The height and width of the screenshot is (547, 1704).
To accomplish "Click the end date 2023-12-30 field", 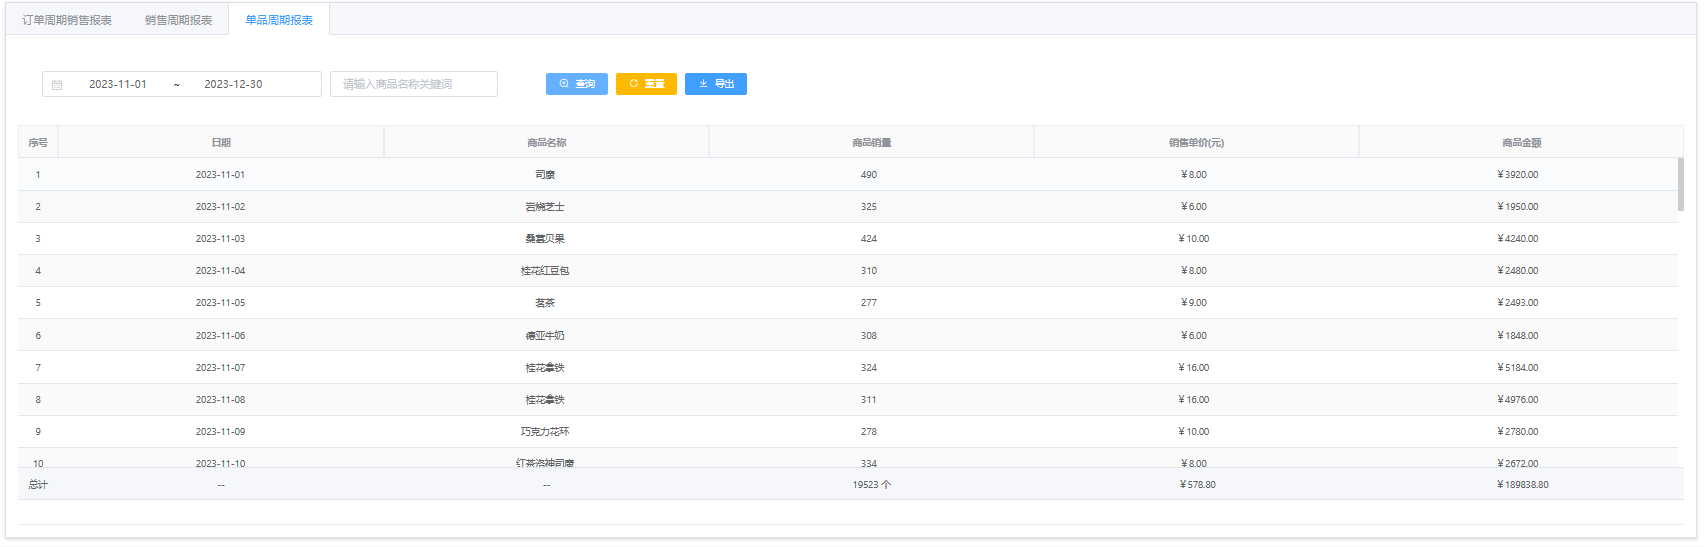I will click(x=233, y=85).
